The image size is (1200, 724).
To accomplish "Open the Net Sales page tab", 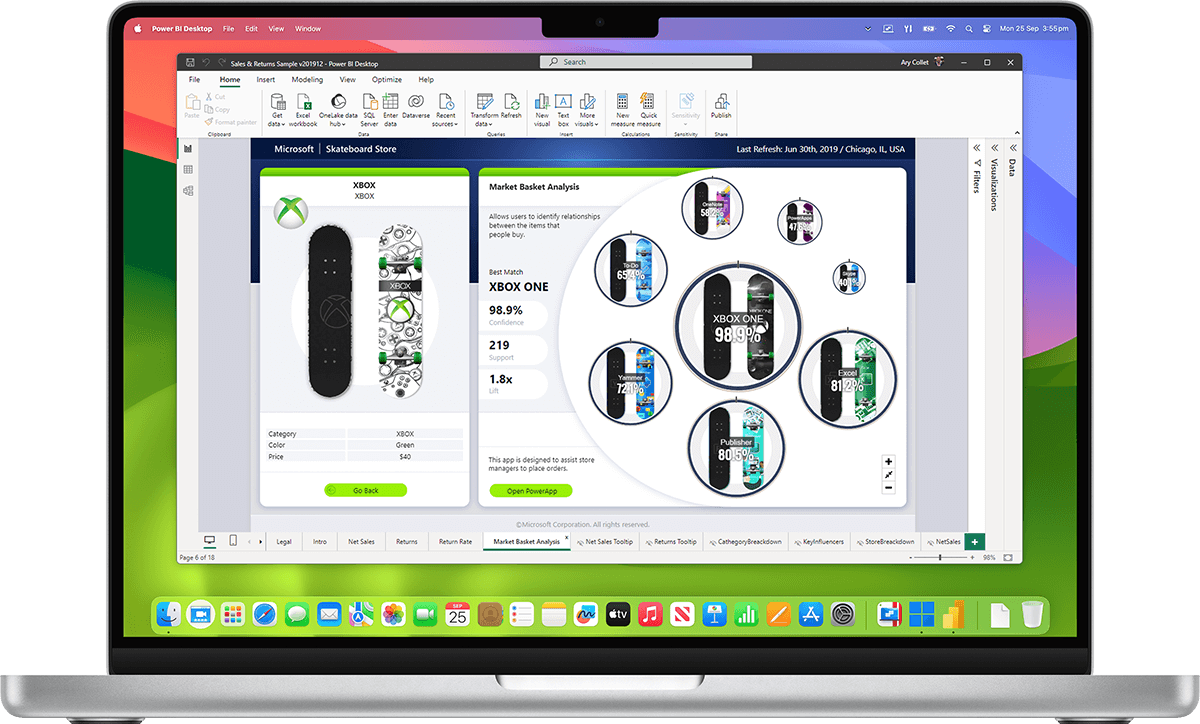I will tap(361, 541).
